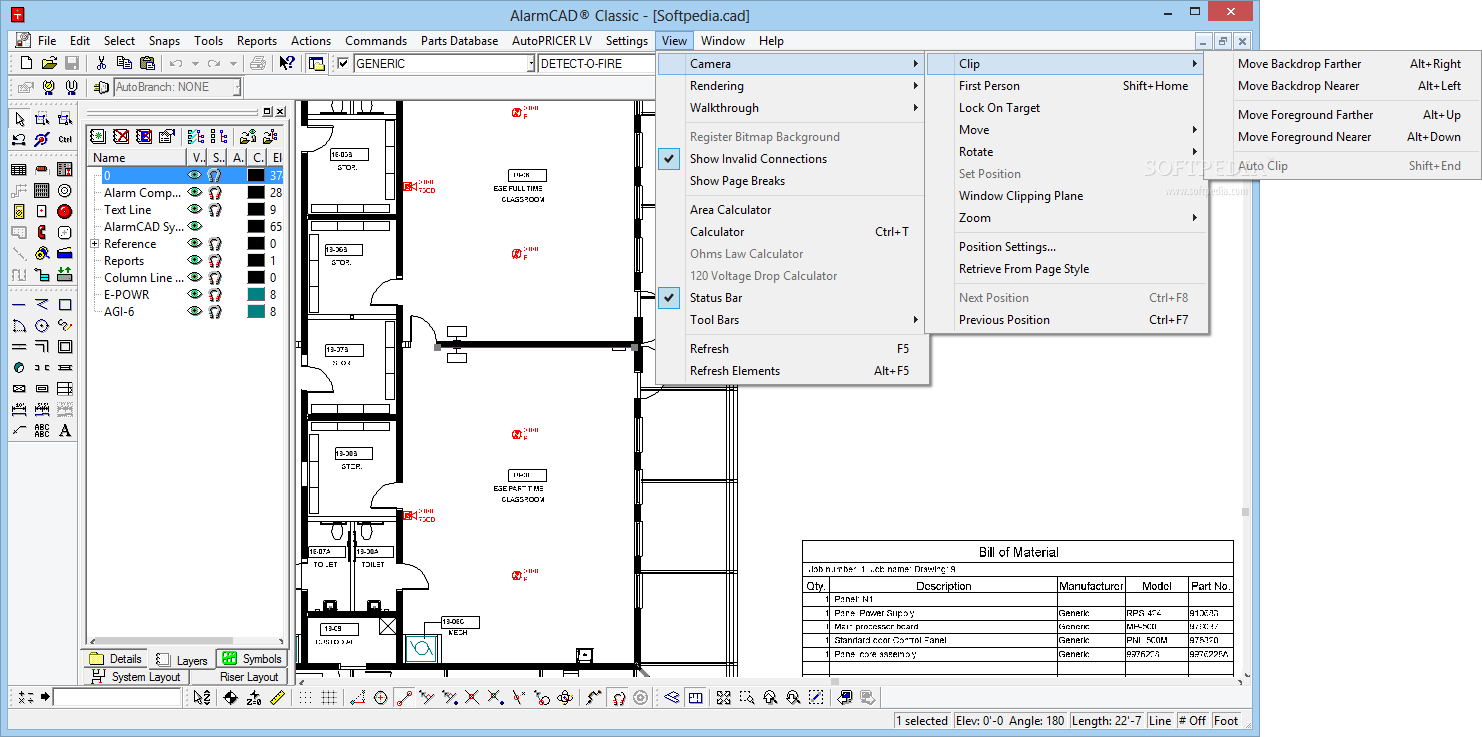Screen dimensions: 1482x737
Task: Choose Move Backdrop Farther
Action: [1342, 64]
